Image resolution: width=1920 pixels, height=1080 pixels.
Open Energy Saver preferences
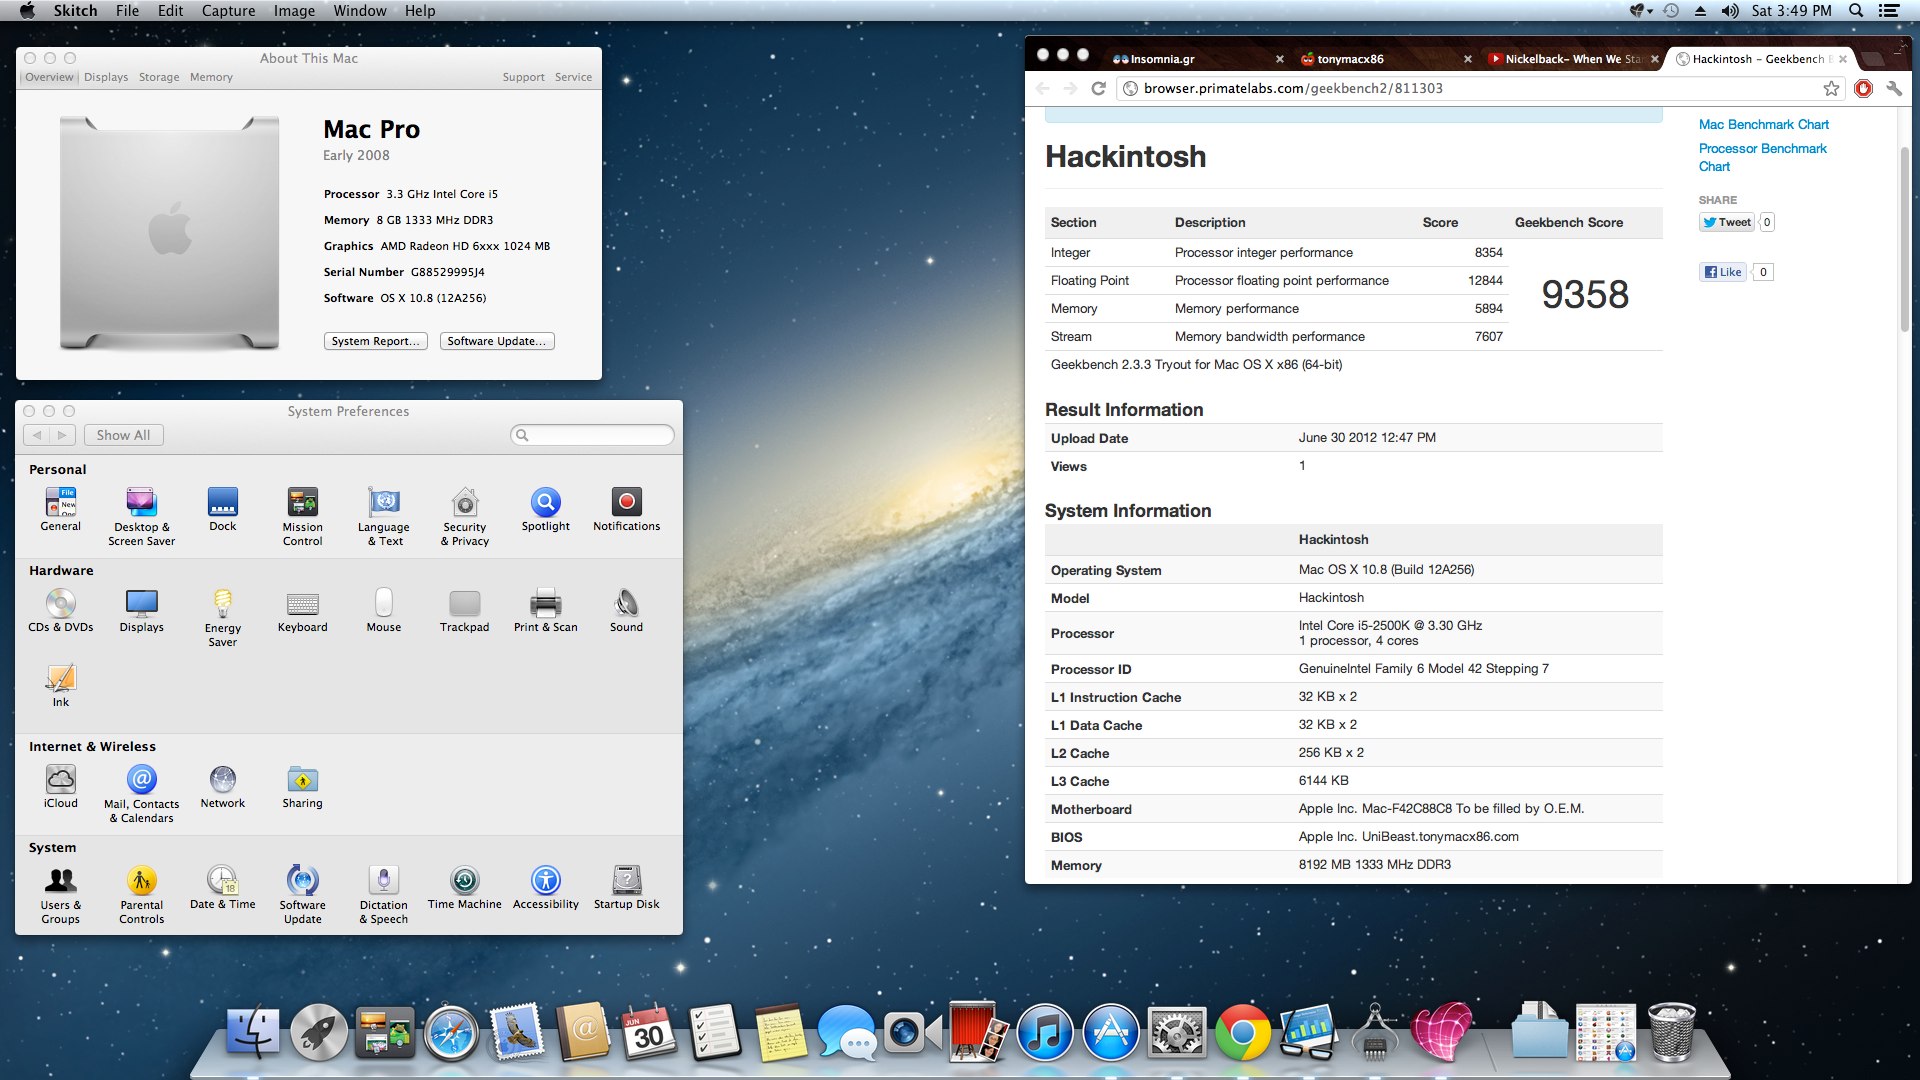coord(223,617)
